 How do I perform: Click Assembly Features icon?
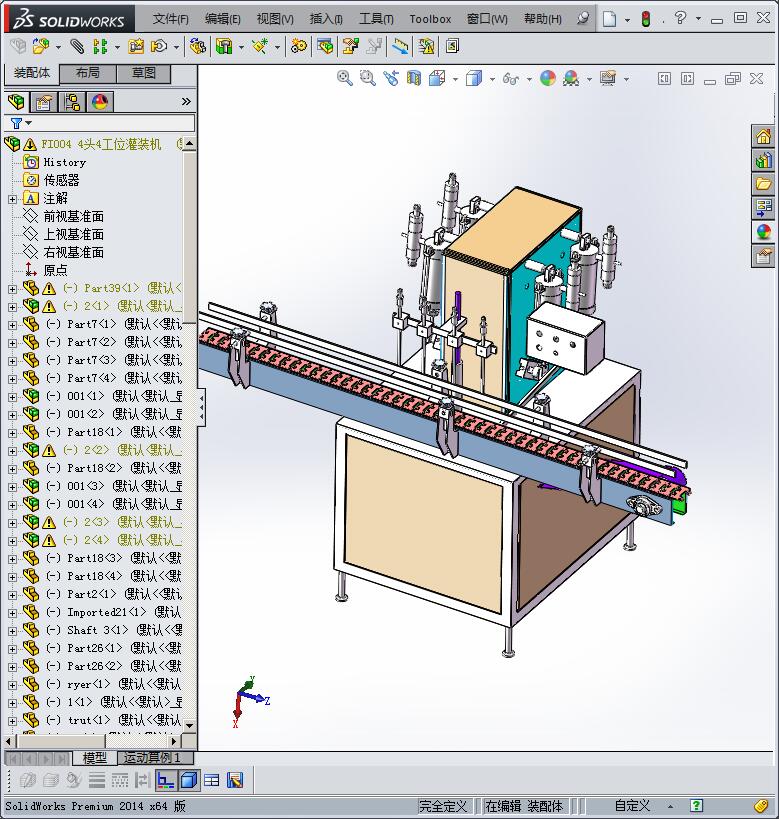point(224,46)
